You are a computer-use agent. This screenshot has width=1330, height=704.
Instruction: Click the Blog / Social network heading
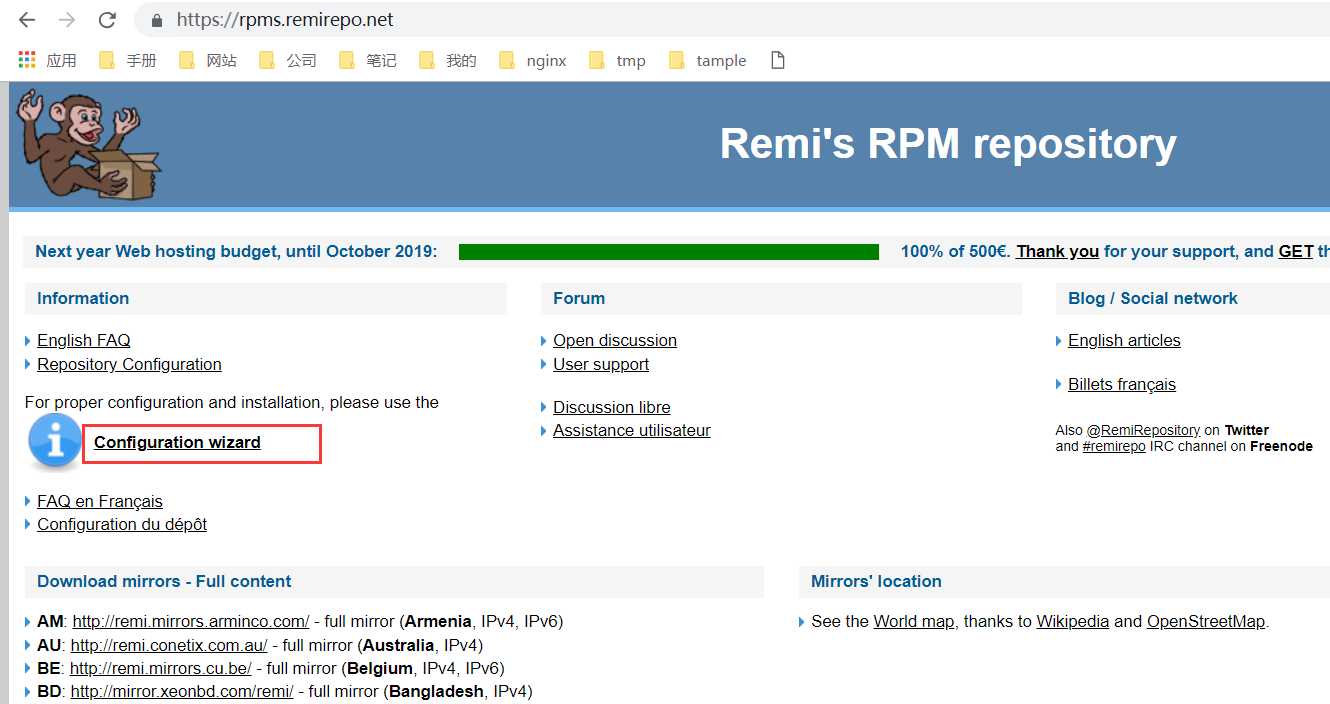(1153, 298)
